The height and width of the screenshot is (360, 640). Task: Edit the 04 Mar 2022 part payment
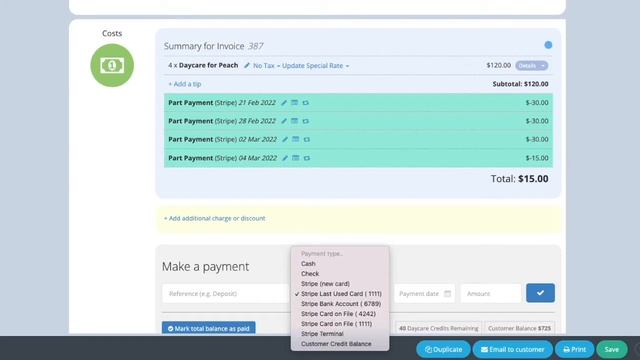(x=285, y=158)
